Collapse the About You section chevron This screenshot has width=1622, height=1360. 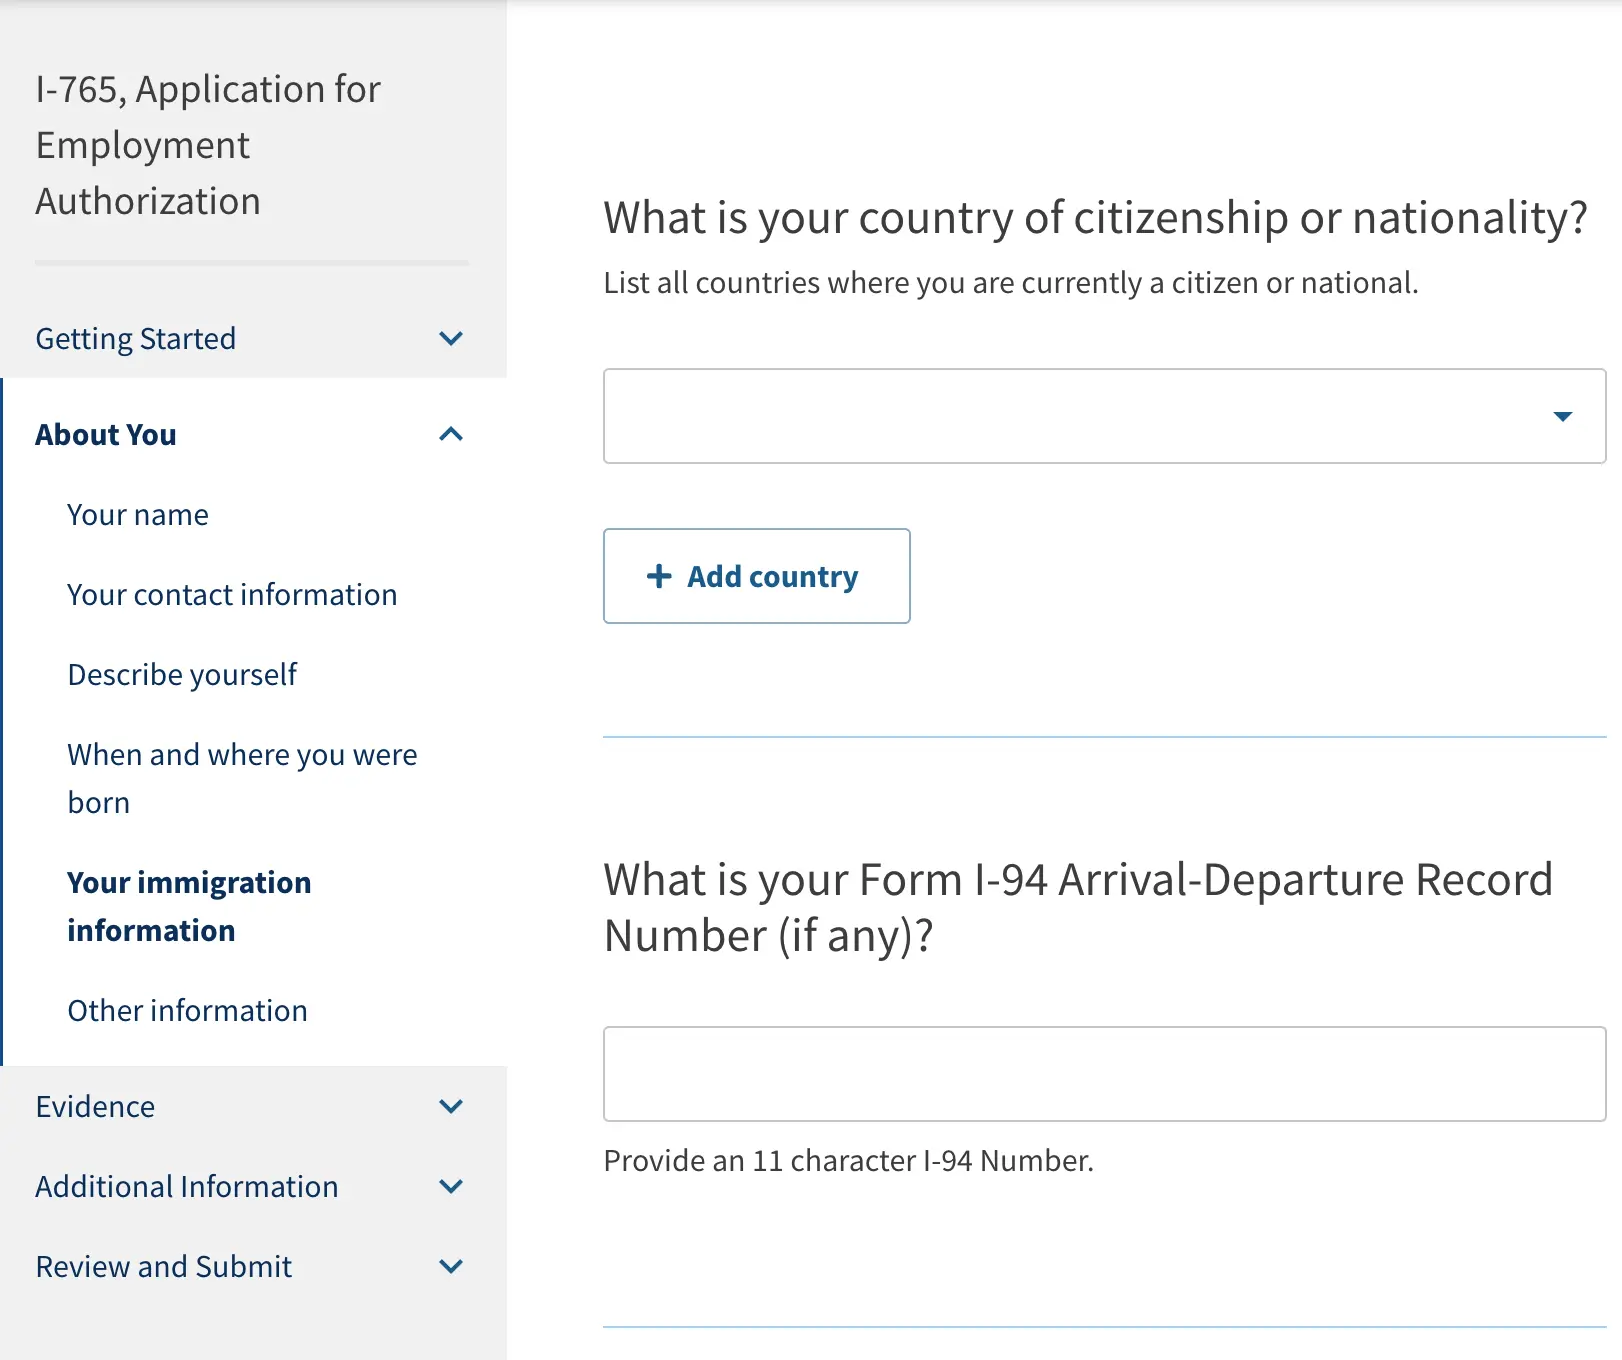(451, 435)
